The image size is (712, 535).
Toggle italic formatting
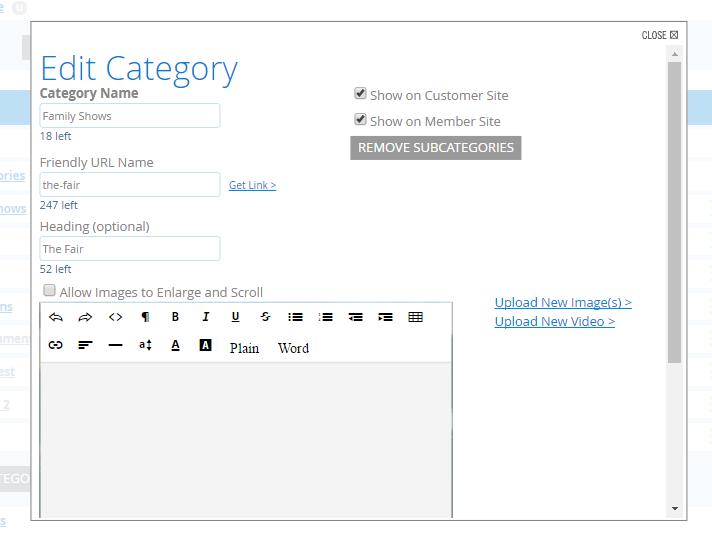(x=206, y=317)
